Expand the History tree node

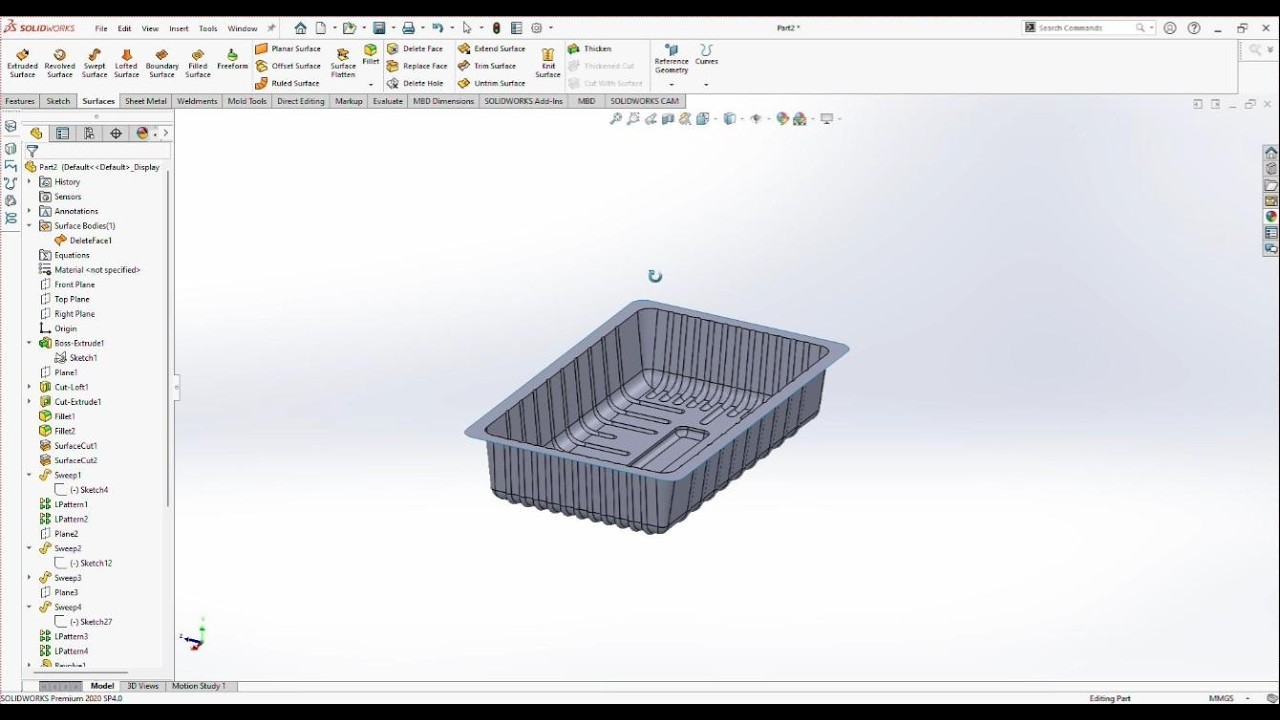(29, 182)
